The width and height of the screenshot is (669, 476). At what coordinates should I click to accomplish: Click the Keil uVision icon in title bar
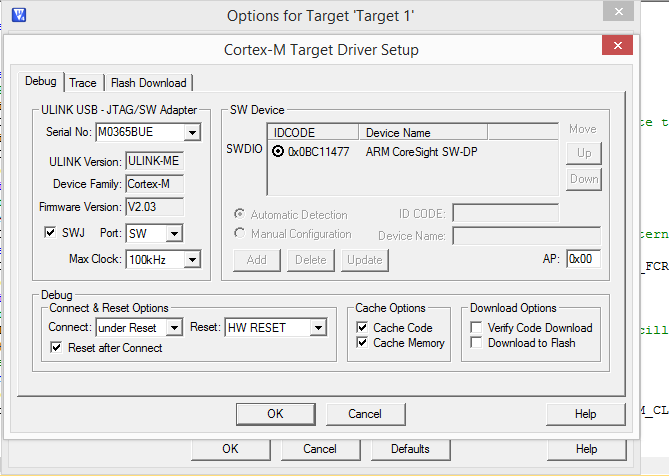coord(19,15)
